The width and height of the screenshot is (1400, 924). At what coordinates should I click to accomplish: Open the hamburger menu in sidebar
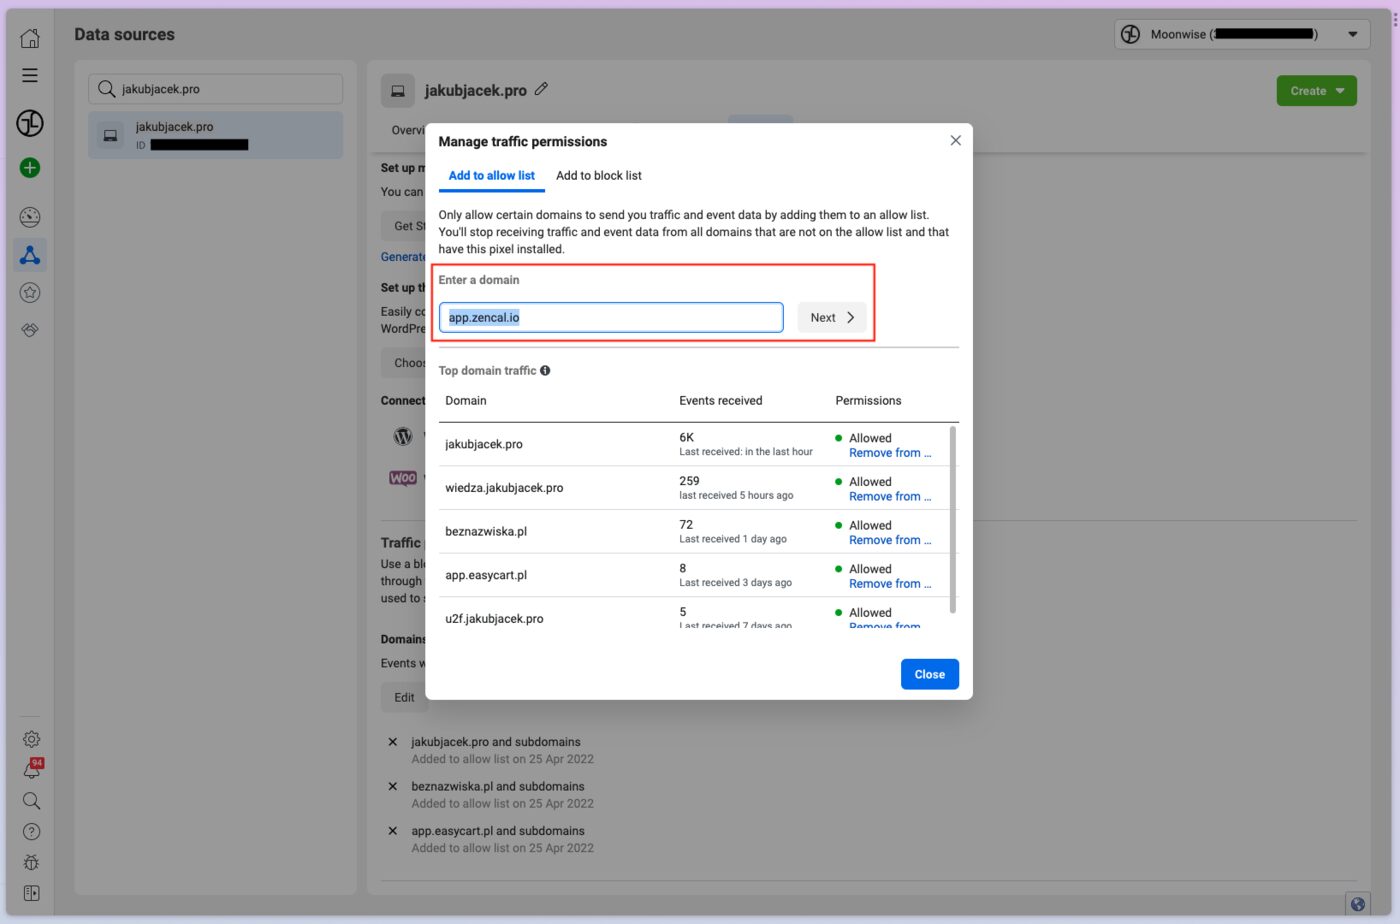tap(30, 75)
